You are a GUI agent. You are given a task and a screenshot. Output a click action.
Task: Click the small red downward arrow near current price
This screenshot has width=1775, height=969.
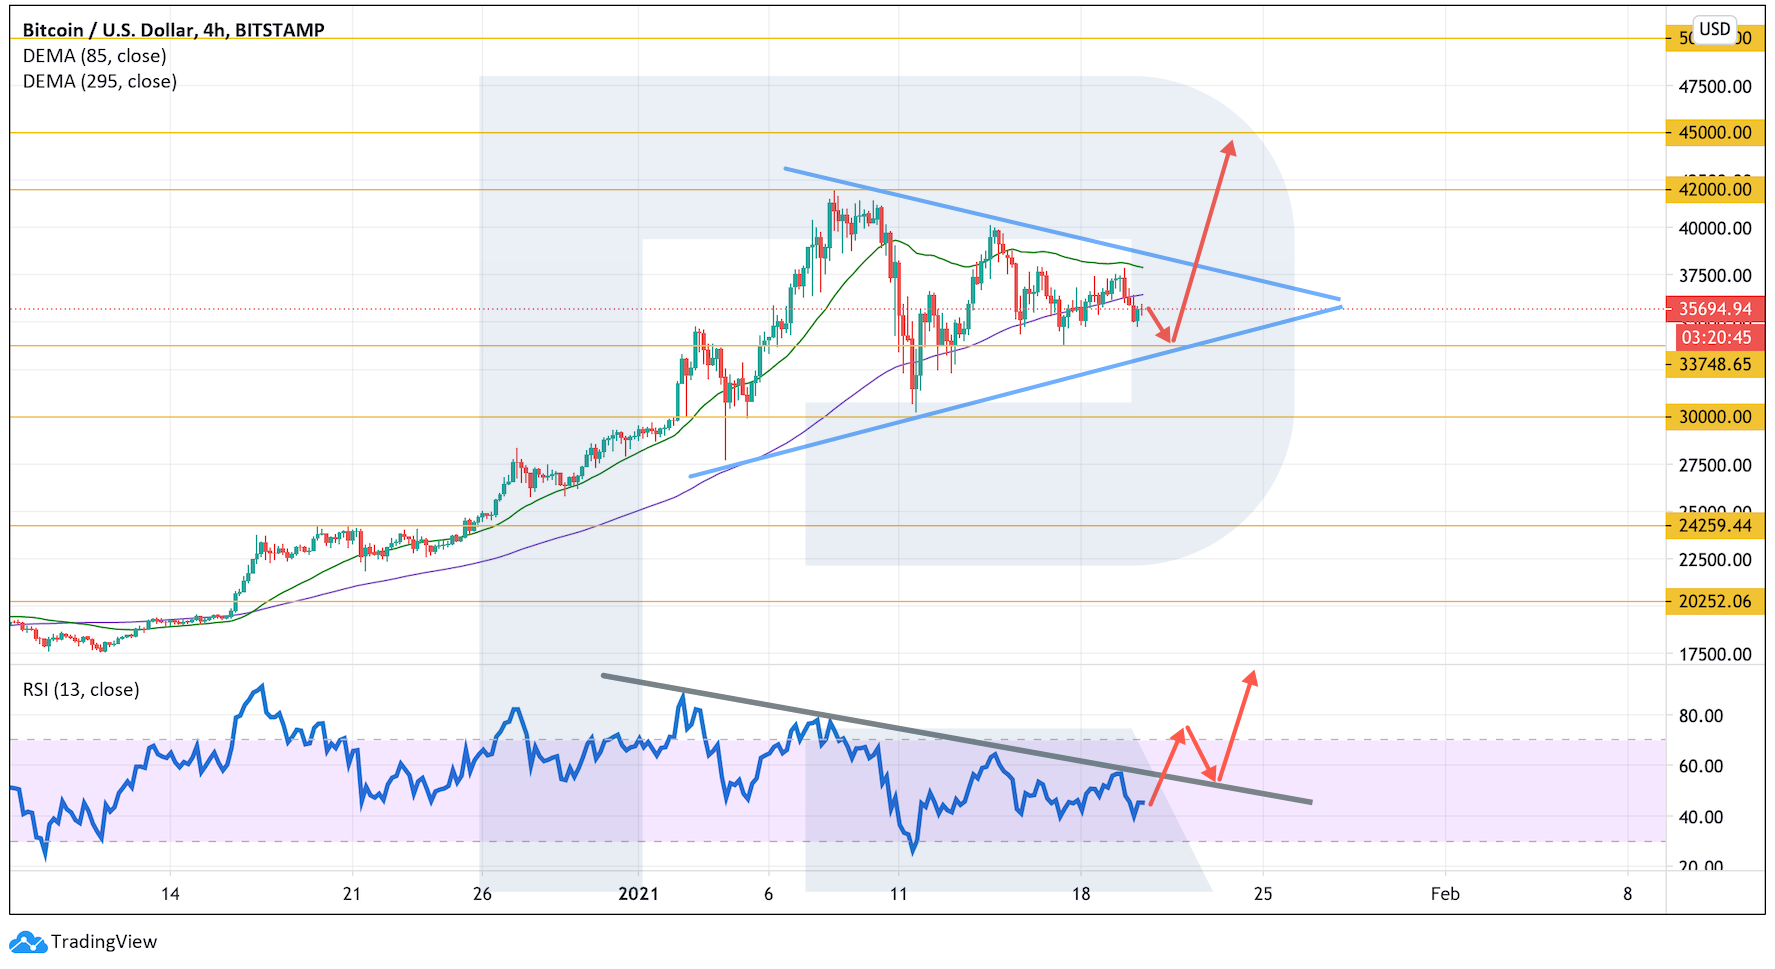1157,323
